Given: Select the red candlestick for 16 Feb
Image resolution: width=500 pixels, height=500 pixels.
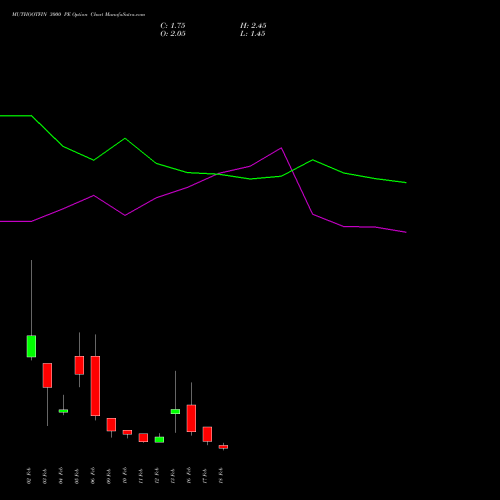Looking at the screenshot, I should tap(191, 418).
